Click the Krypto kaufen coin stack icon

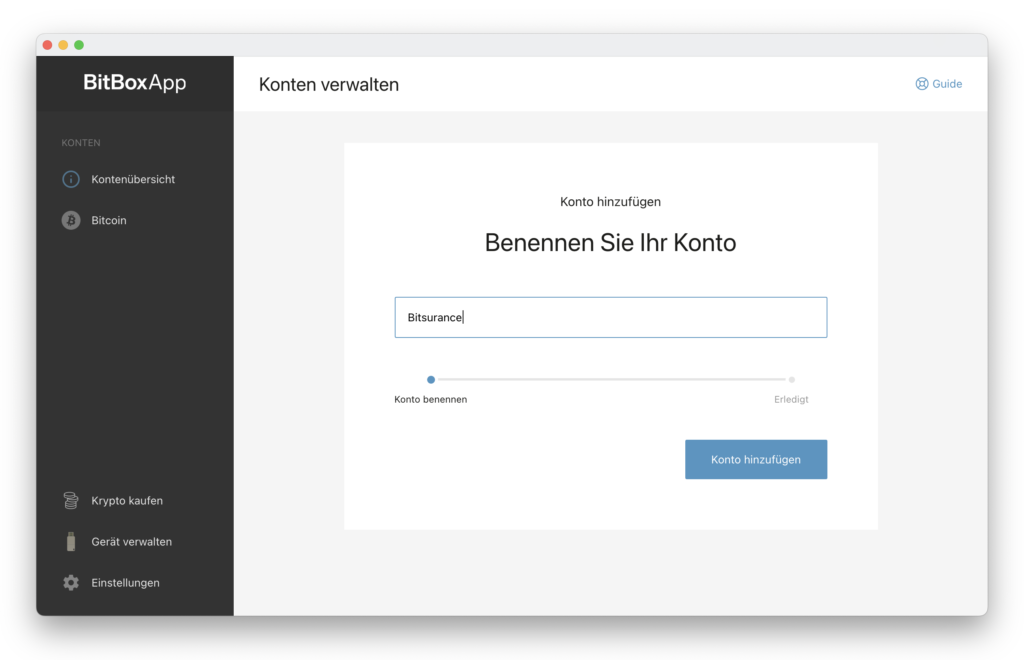pyautogui.click(x=71, y=501)
